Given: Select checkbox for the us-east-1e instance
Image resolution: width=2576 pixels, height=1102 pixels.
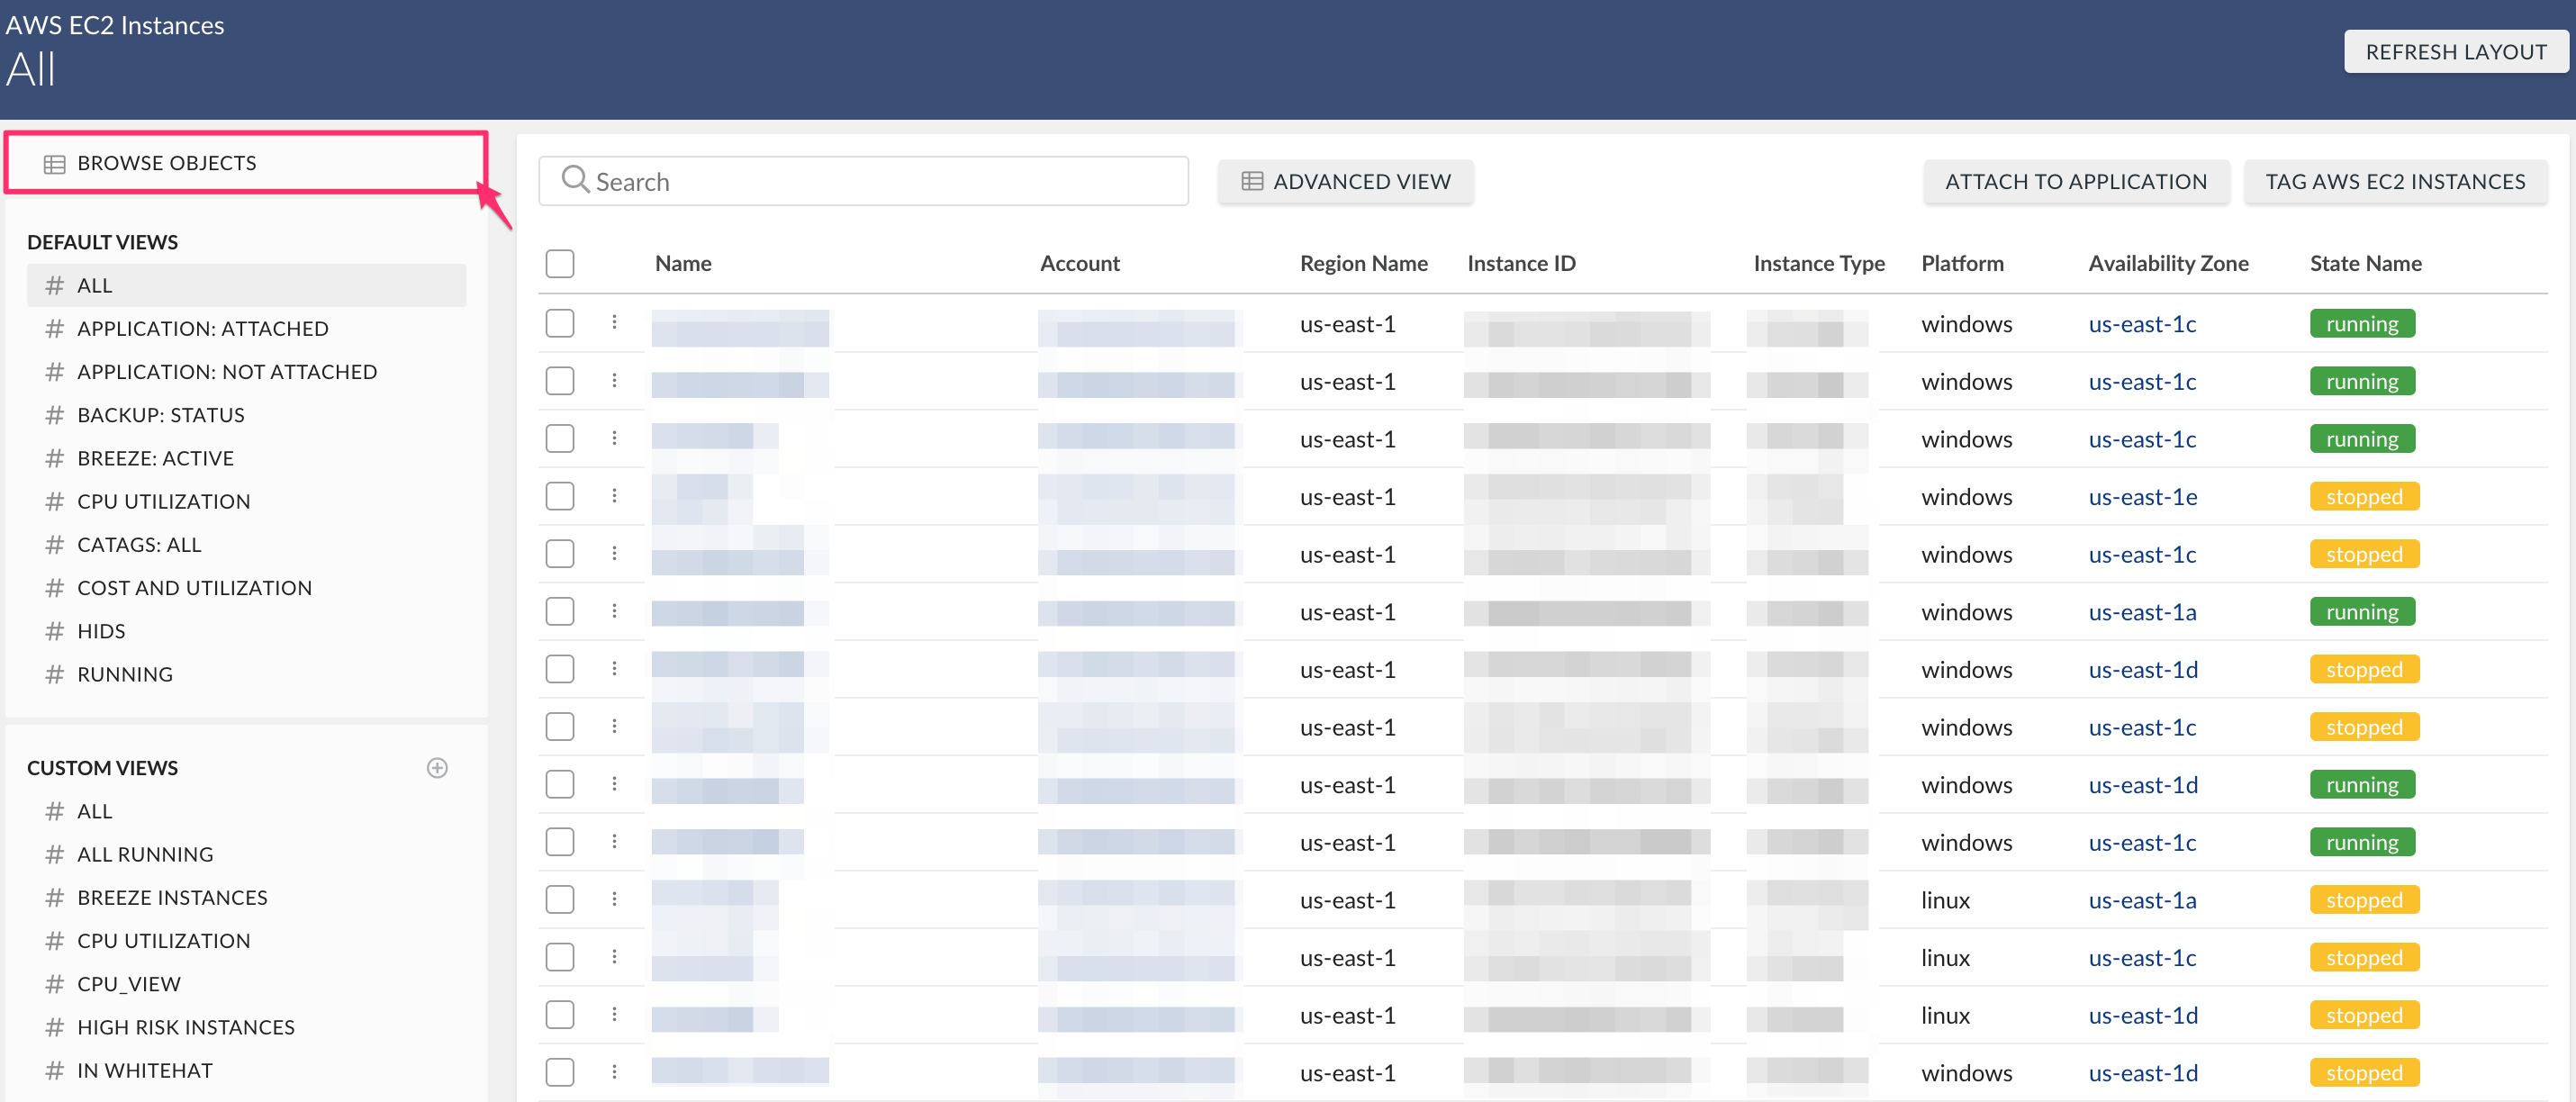Looking at the screenshot, I should (x=560, y=496).
